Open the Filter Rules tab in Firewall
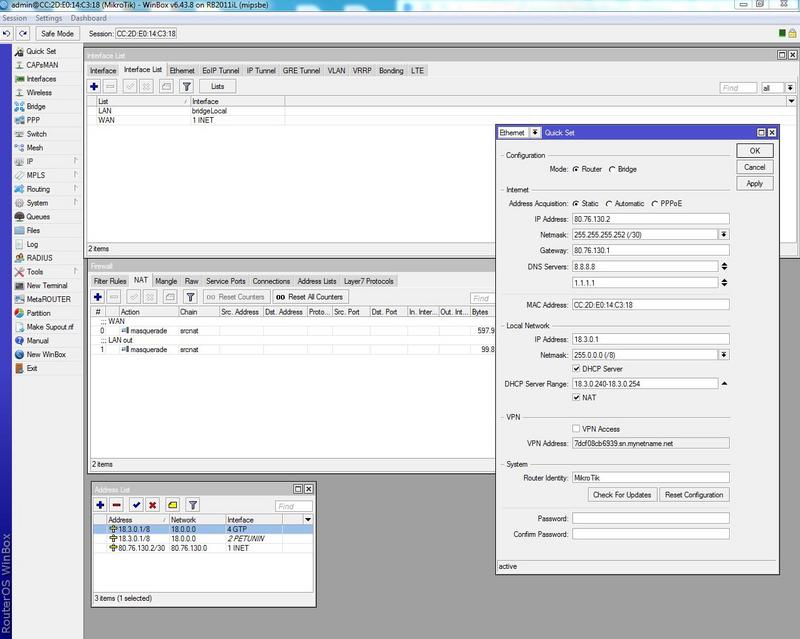800x639 pixels. click(110, 281)
